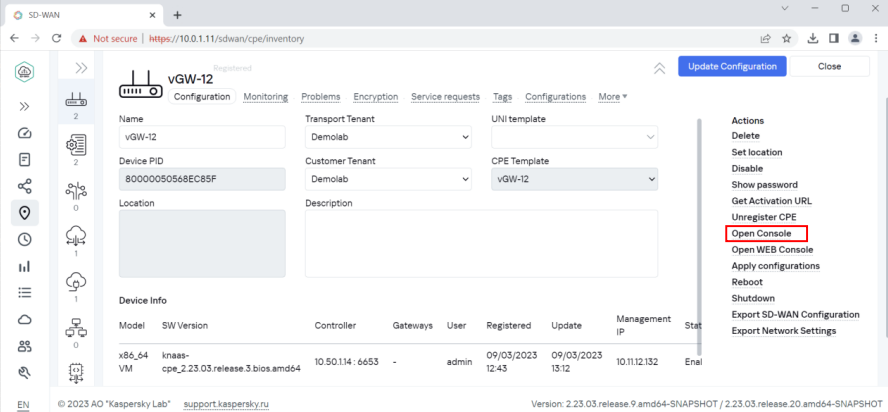This screenshot has width=888, height=412.
Task: Open the document page sidebar icon
Action: pyautogui.click(x=24, y=160)
